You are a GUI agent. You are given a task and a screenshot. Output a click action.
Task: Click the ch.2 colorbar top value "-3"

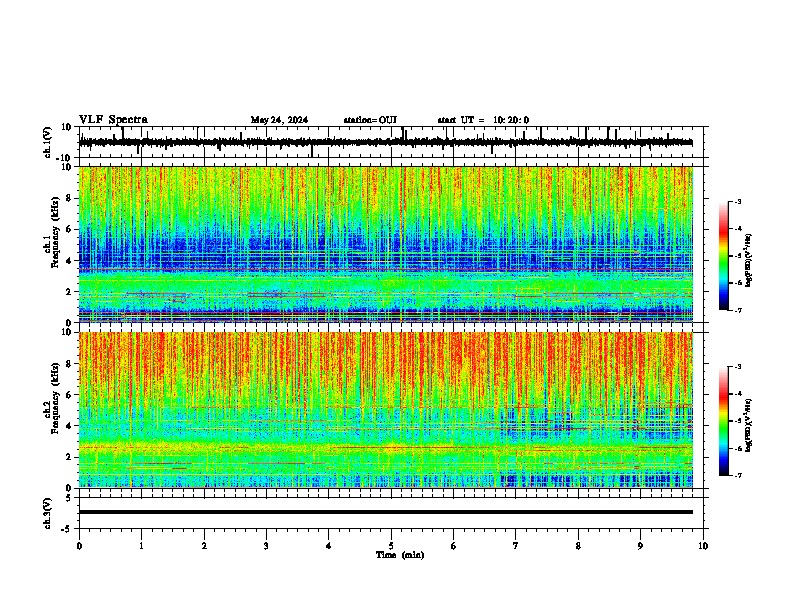738,367
